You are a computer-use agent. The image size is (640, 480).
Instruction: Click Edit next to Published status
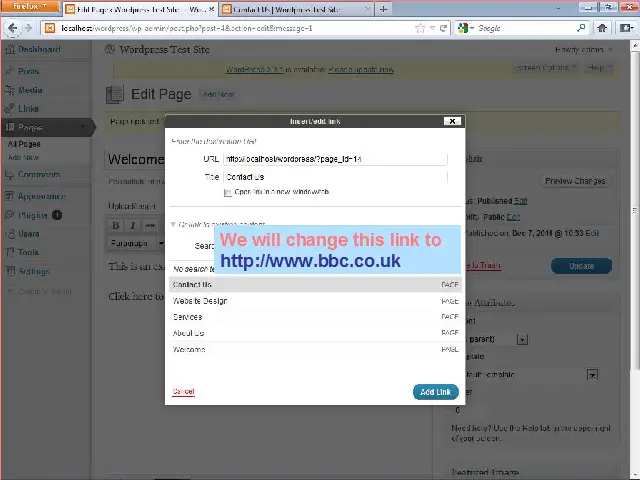coord(520,201)
